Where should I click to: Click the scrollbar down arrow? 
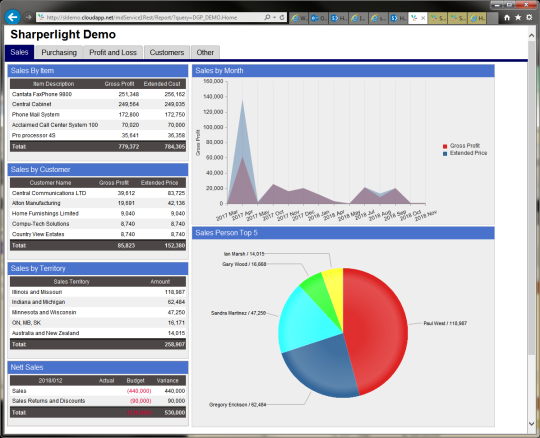(532, 424)
